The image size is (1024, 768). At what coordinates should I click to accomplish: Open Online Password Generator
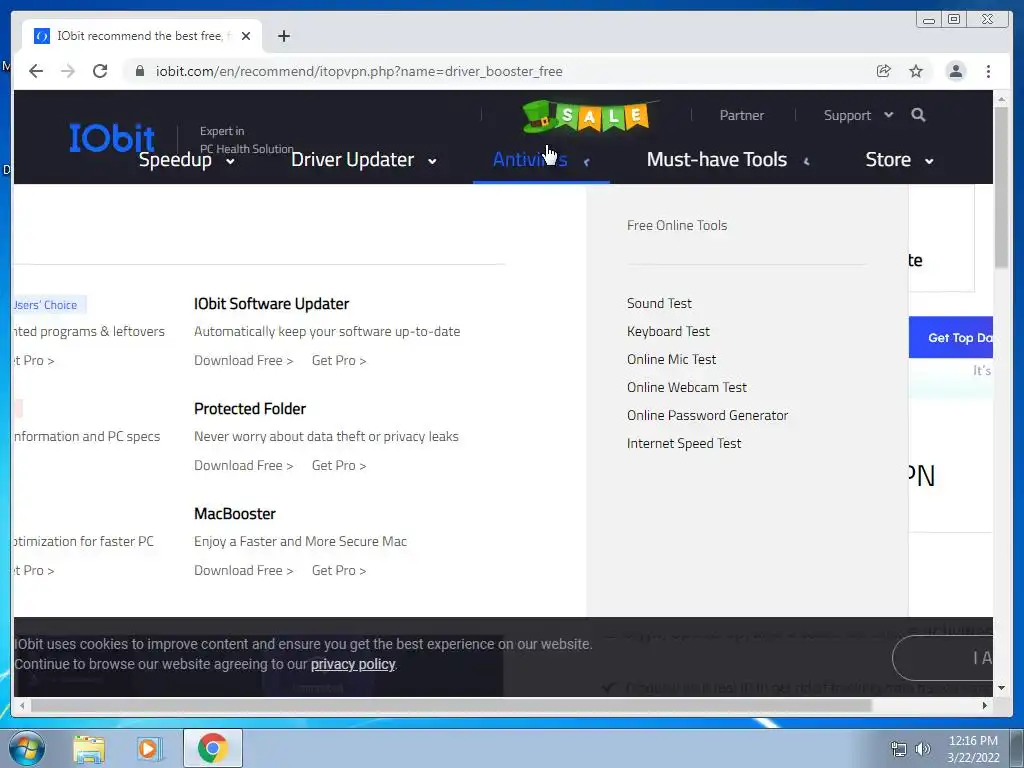click(x=707, y=415)
